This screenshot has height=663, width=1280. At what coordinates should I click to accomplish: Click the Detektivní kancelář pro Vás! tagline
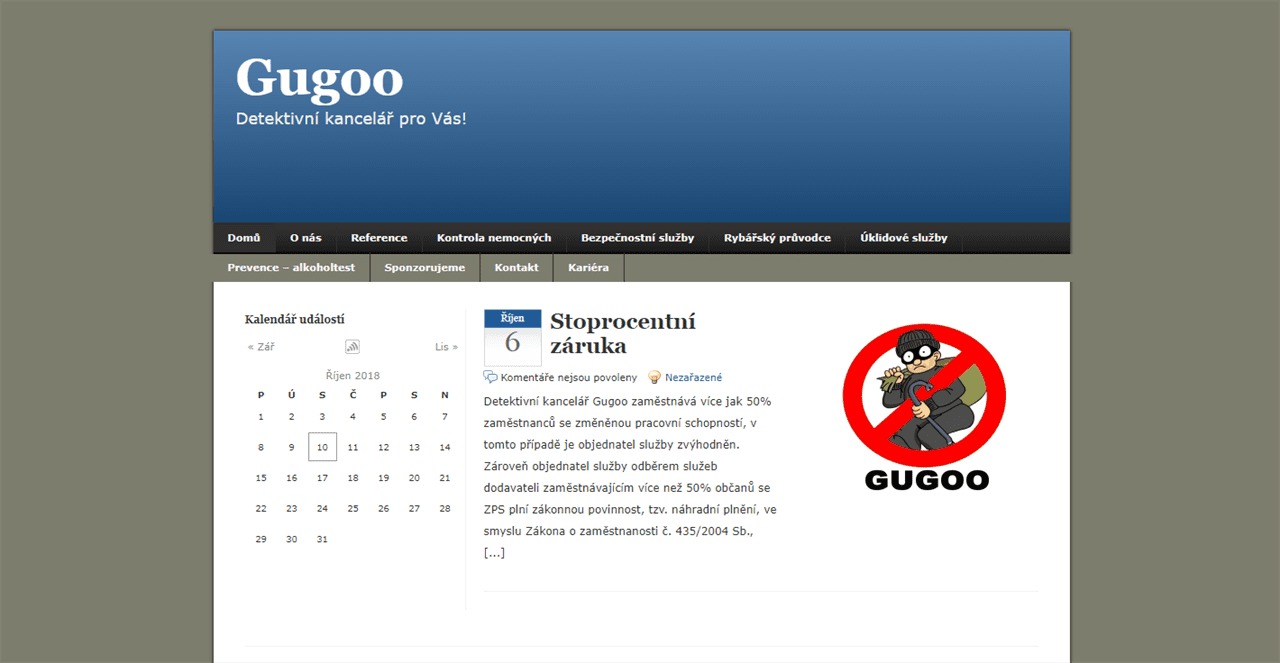click(351, 118)
